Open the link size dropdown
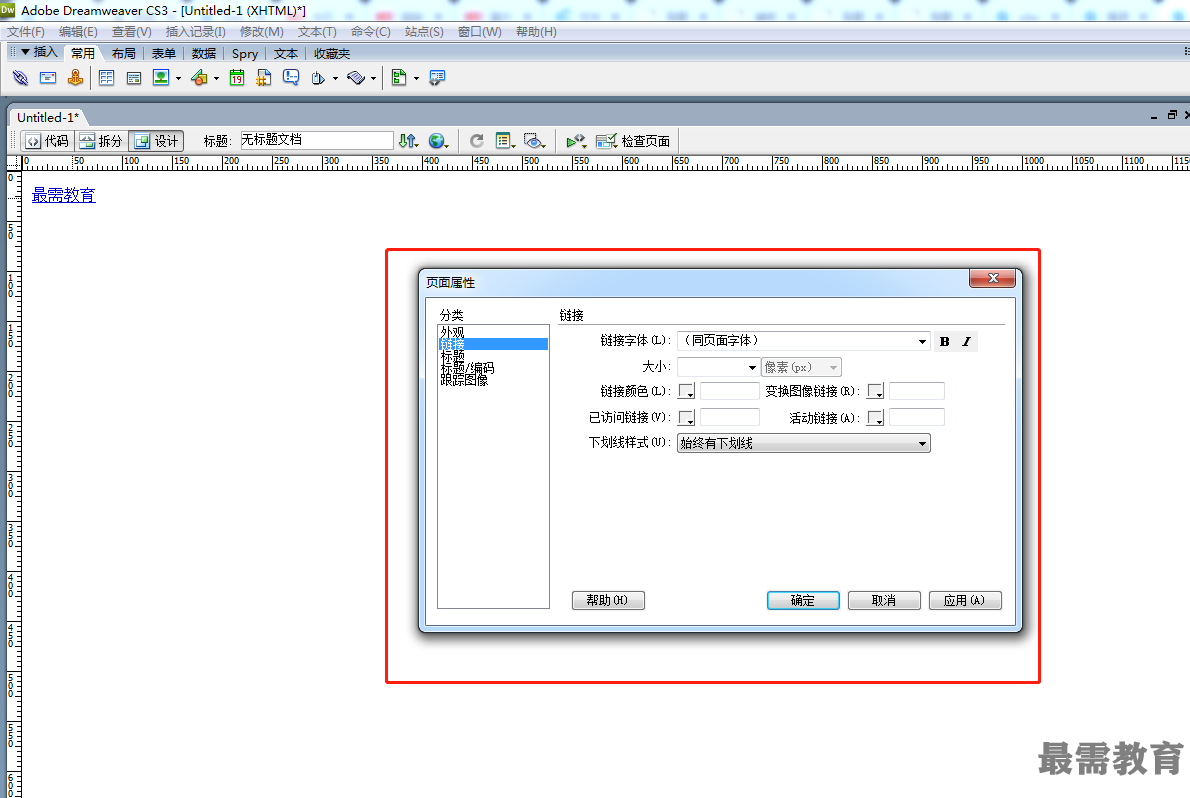Viewport: 1190px width, 798px height. (x=751, y=367)
